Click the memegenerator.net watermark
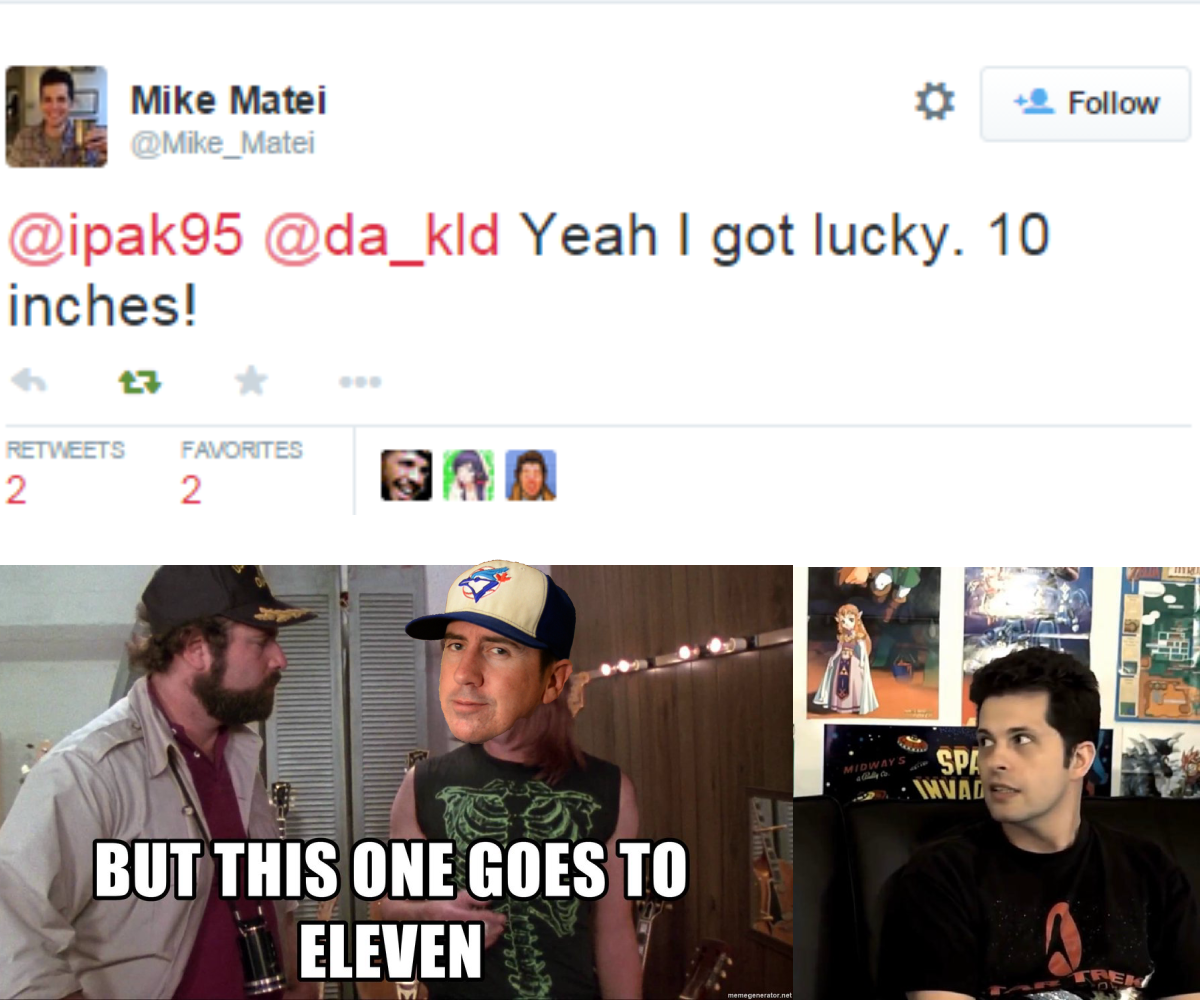This screenshot has width=1200, height=1000. (x=758, y=995)
